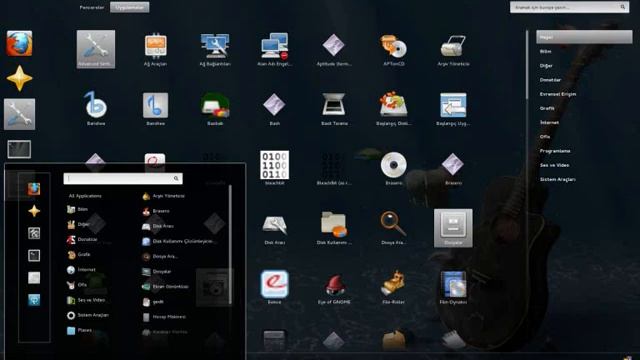Launch Disk Kullanımı Çözümleyicisi from overlay menu
The image size is (640, 360).
pyautogui.click(x=178, y=242)
